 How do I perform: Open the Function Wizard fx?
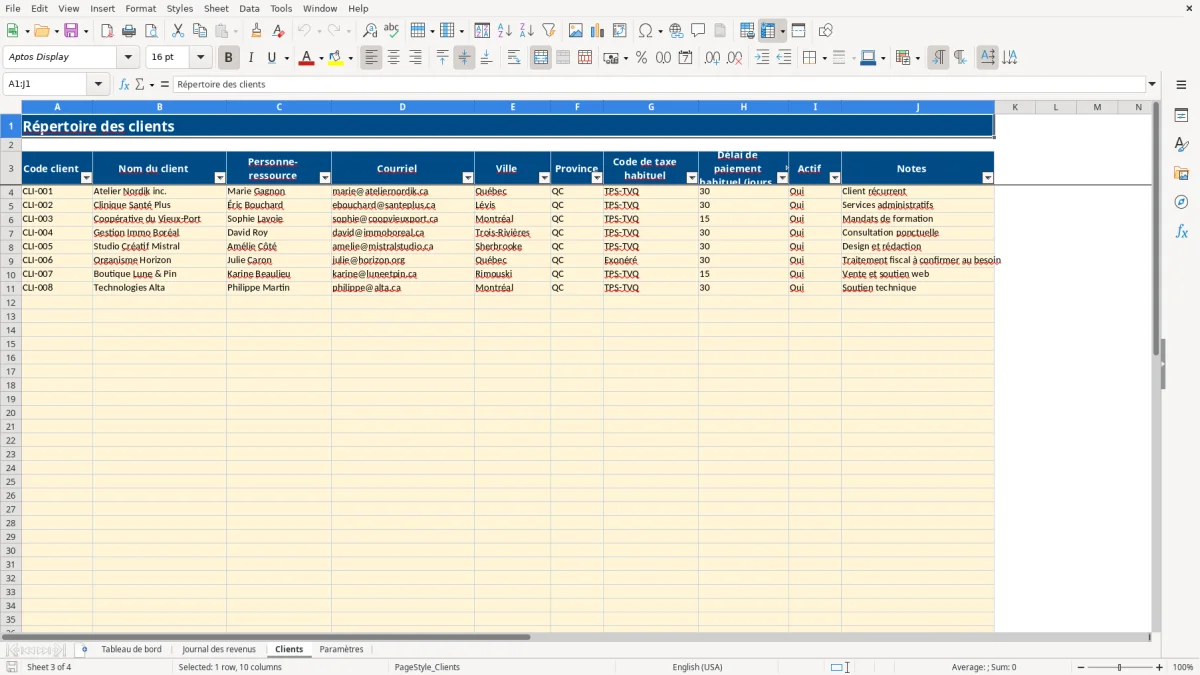click(124, 84)
